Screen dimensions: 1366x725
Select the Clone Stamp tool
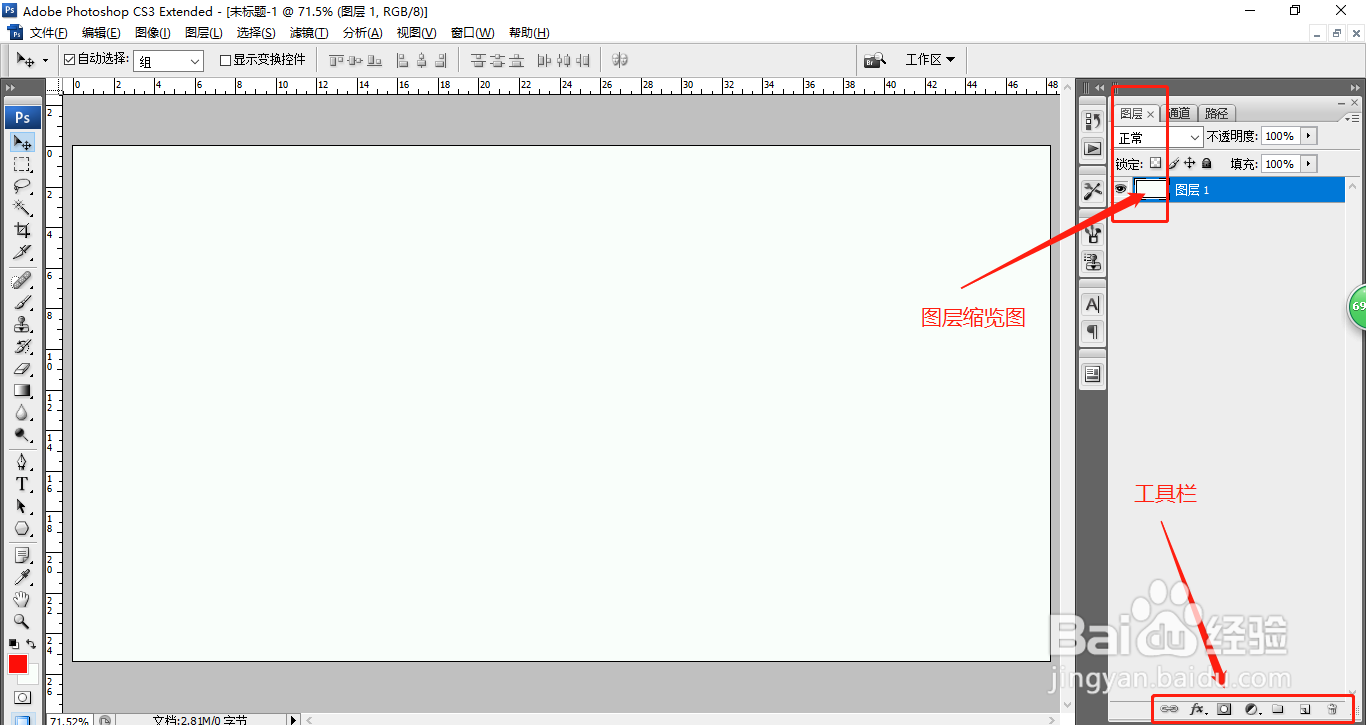pos(22,324)
